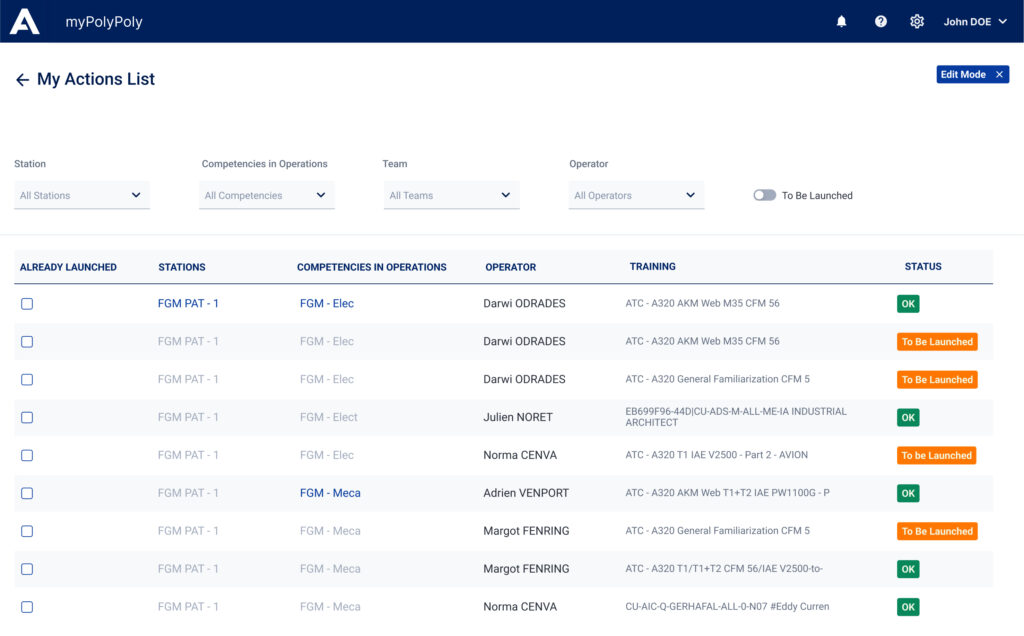Open the All Teams dropdown
1024x636 pixels.
pyautogui.click(x=451, y=196)
